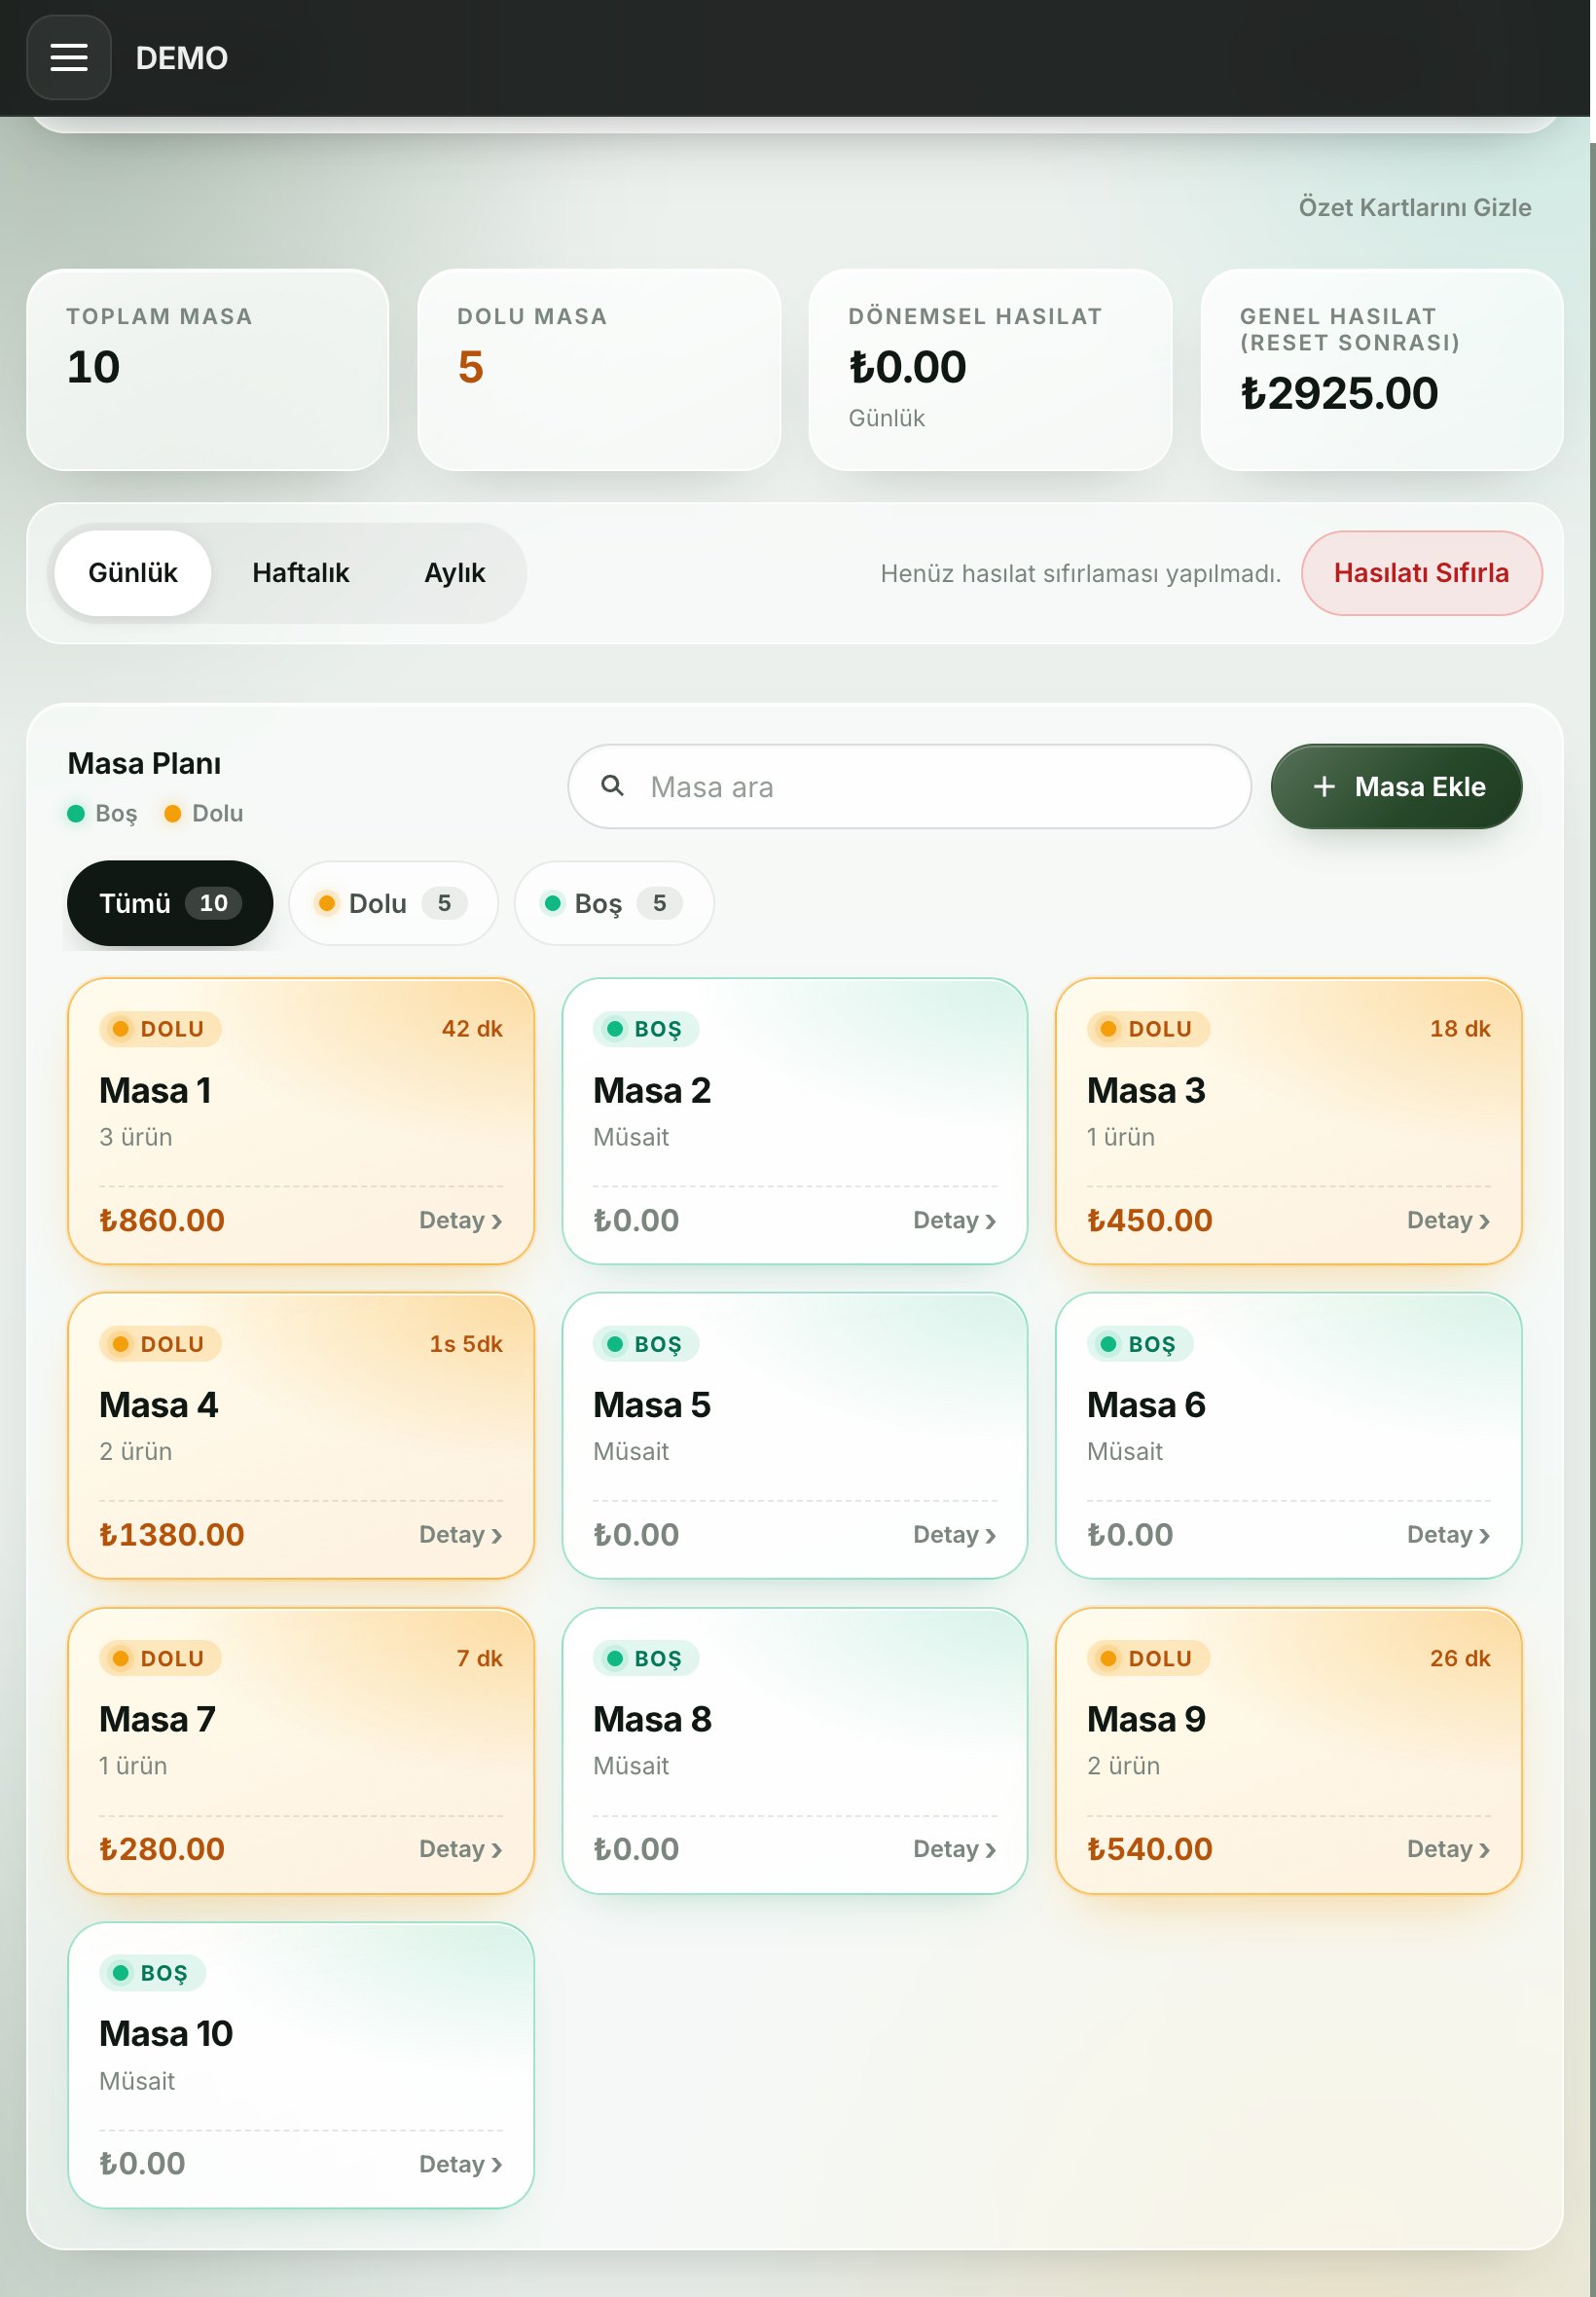Open Detay for Masa 7
This screenshot has width=1596, height=2297.
(460, 1849)
